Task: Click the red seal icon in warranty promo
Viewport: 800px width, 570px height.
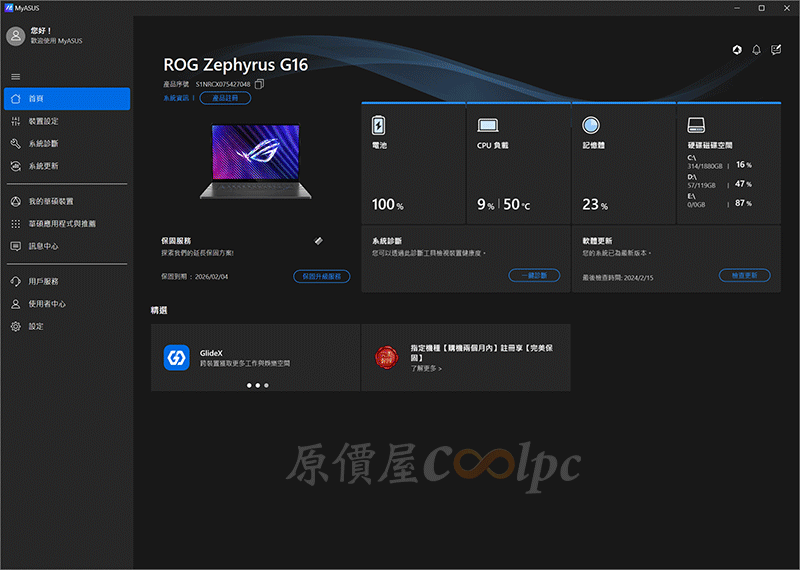Action: pyautogui.click(x=386, y=357)
